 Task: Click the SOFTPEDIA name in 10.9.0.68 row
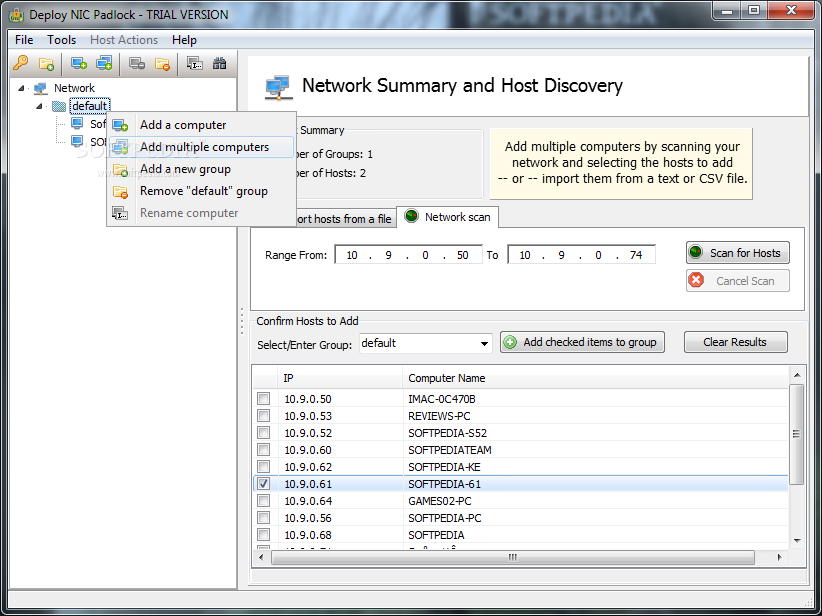coord(436,535)
